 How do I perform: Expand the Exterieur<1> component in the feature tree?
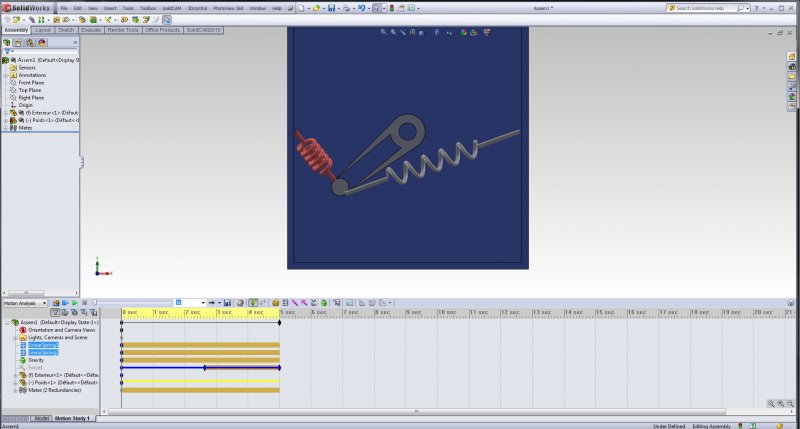[6, 113]
